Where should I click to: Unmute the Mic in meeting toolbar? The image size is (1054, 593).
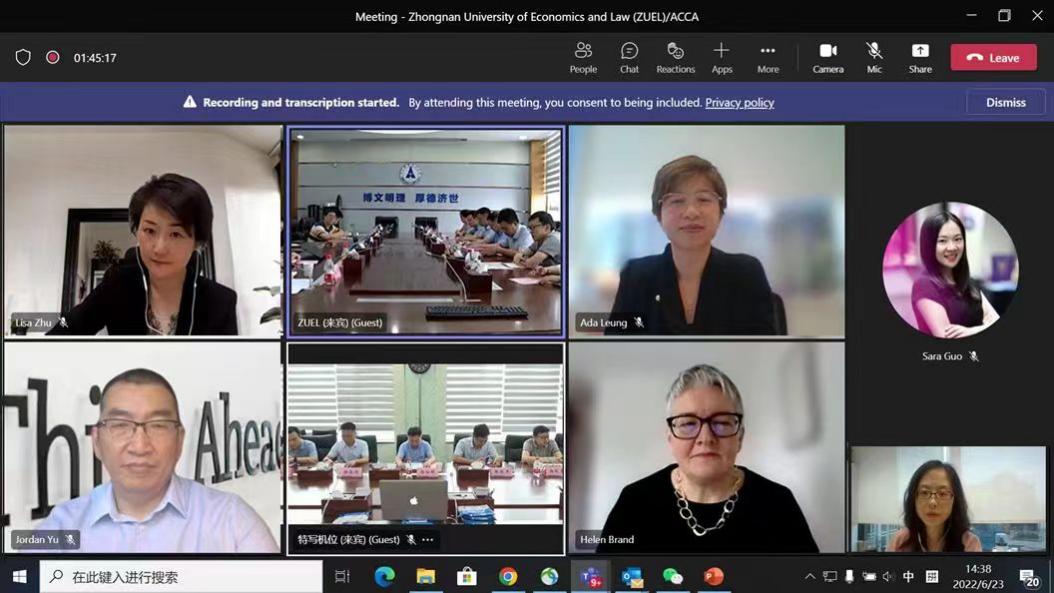(874, 57)
